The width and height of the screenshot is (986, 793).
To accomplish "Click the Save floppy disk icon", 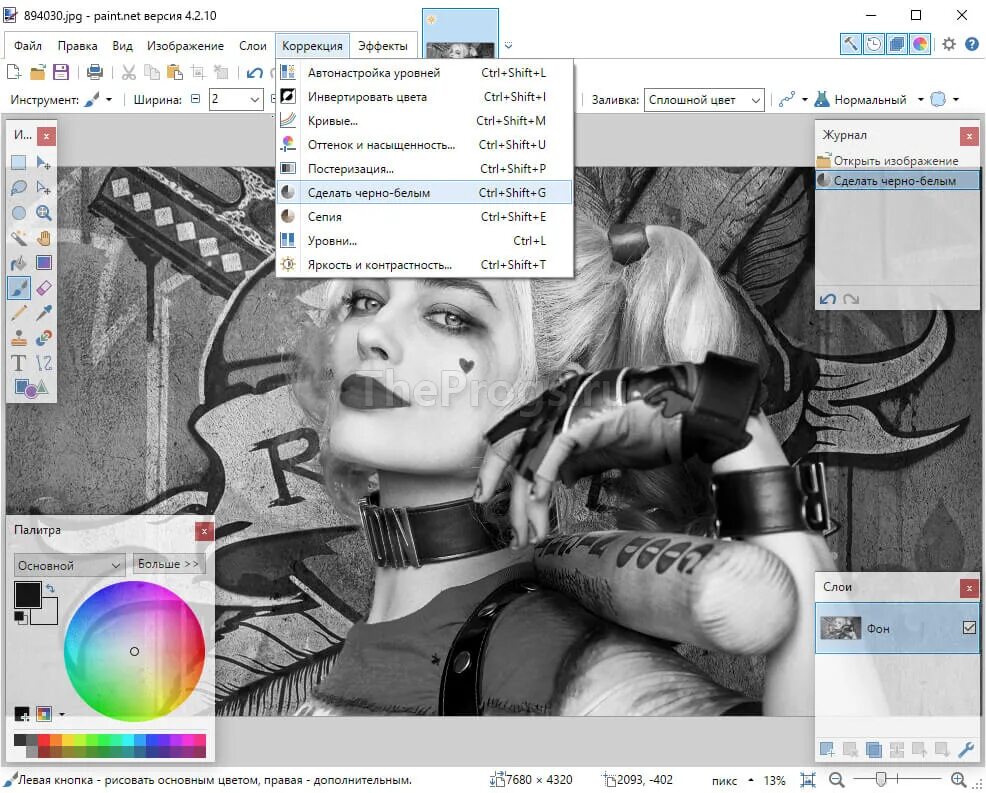I will point(60,72).
